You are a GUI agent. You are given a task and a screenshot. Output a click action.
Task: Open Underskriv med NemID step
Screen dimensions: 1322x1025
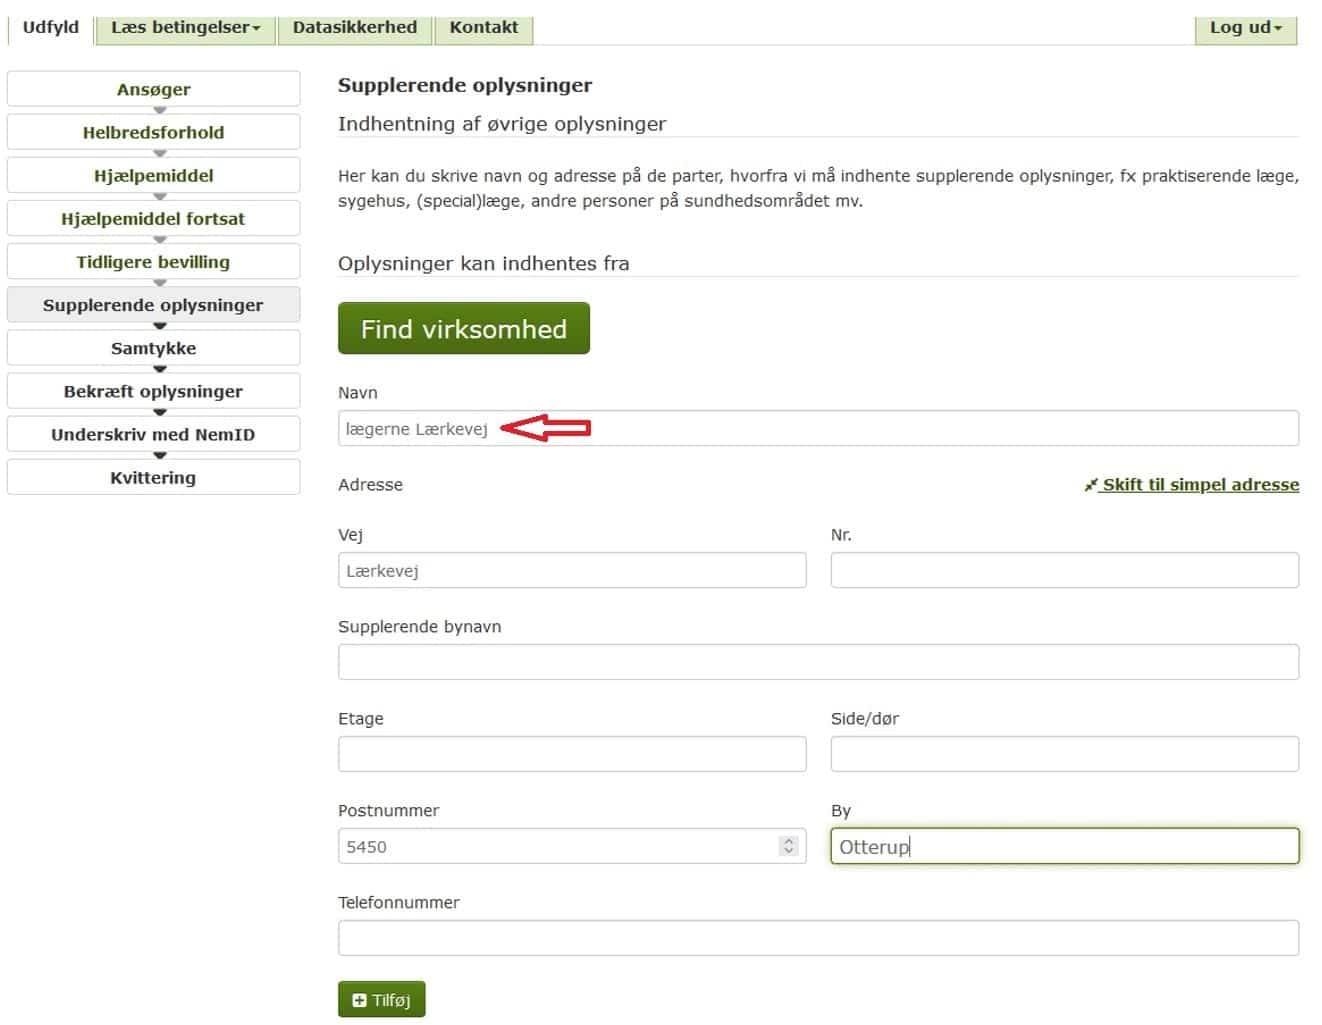tap(153, 434)
